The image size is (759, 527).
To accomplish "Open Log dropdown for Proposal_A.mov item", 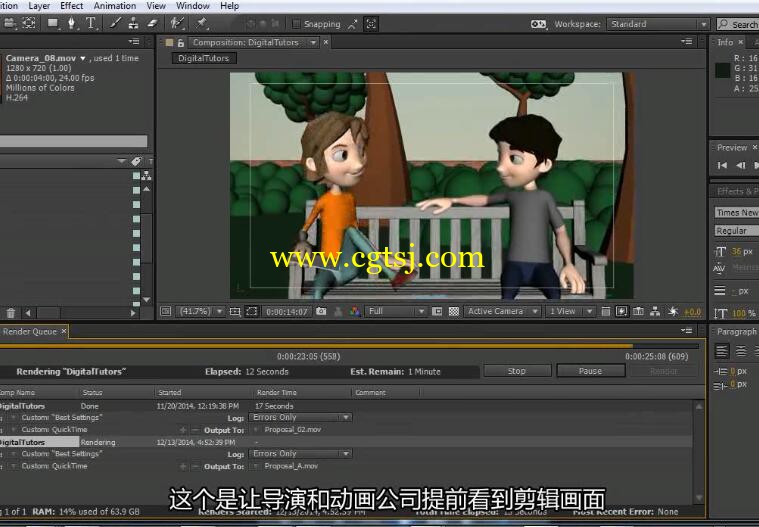I will pyautogui.click(x=300, y=453).
